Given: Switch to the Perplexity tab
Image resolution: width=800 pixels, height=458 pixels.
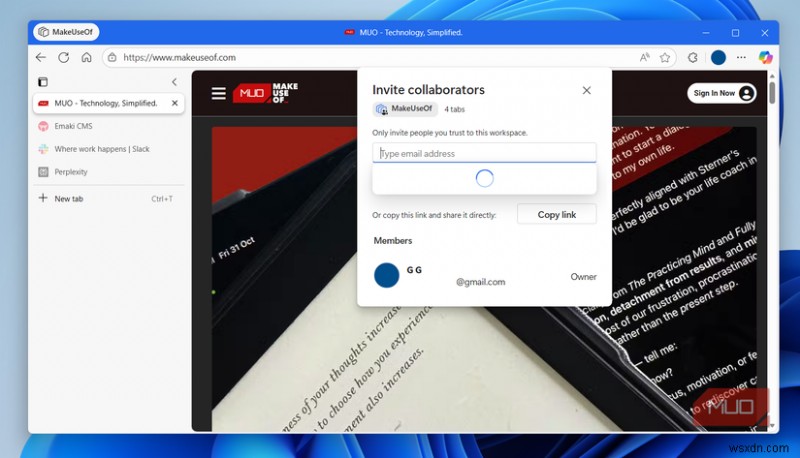Looking at the screenshot, I should click(x=108, y=172).
